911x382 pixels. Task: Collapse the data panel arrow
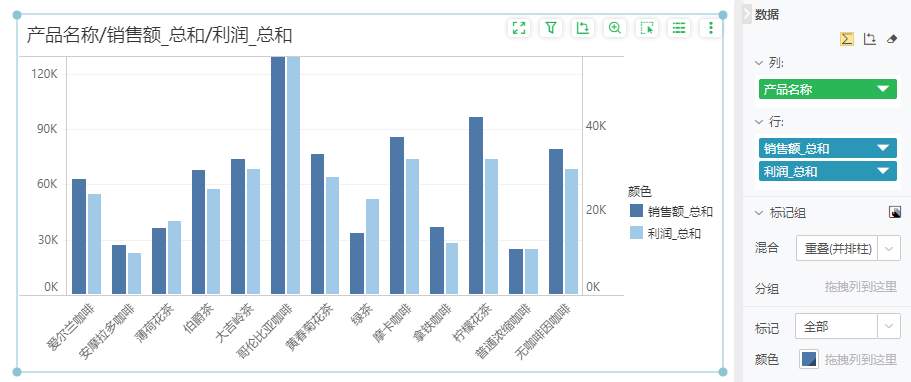coord(747,15)
